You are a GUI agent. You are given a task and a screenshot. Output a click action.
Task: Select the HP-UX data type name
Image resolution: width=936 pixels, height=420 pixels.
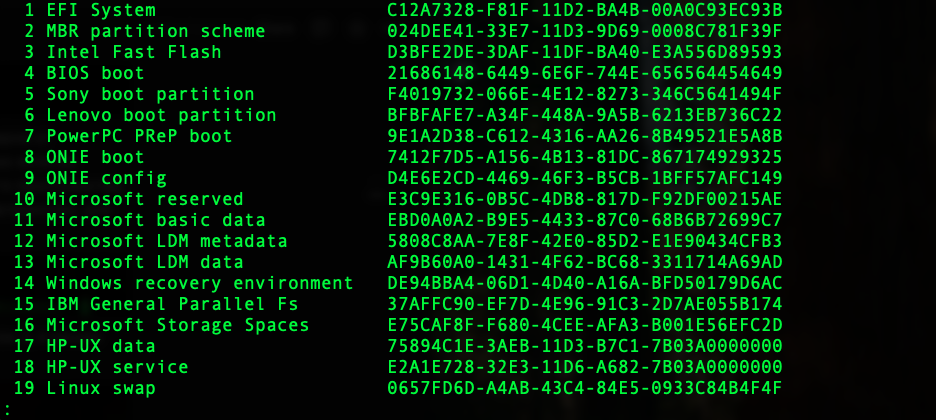pos(101,346)
